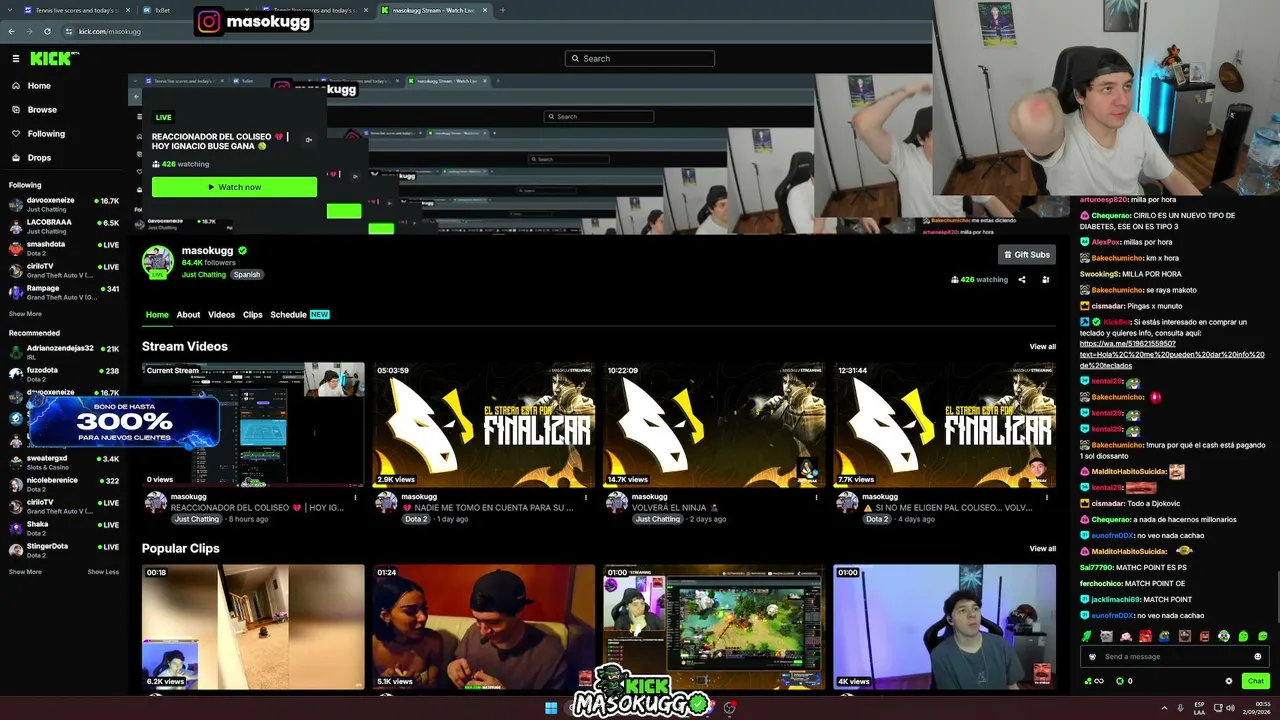Open a new browser tab
Screen dimensions: 1280x720
[x=502, y=10]
